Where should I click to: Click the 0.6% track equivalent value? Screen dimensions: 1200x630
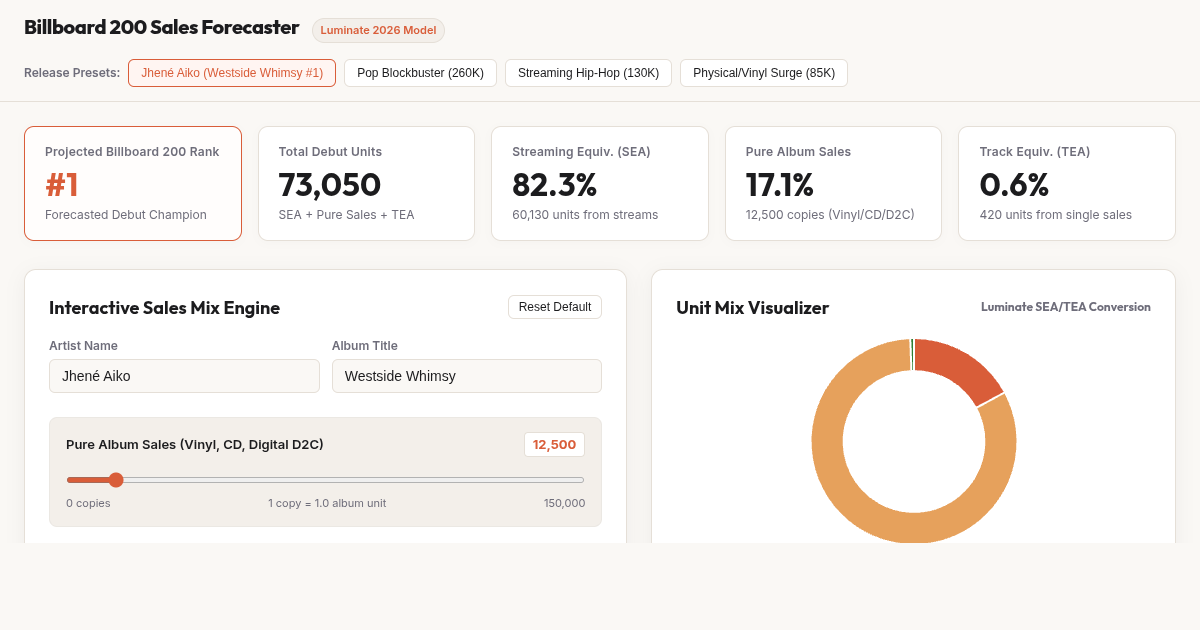pos(1014,185)
